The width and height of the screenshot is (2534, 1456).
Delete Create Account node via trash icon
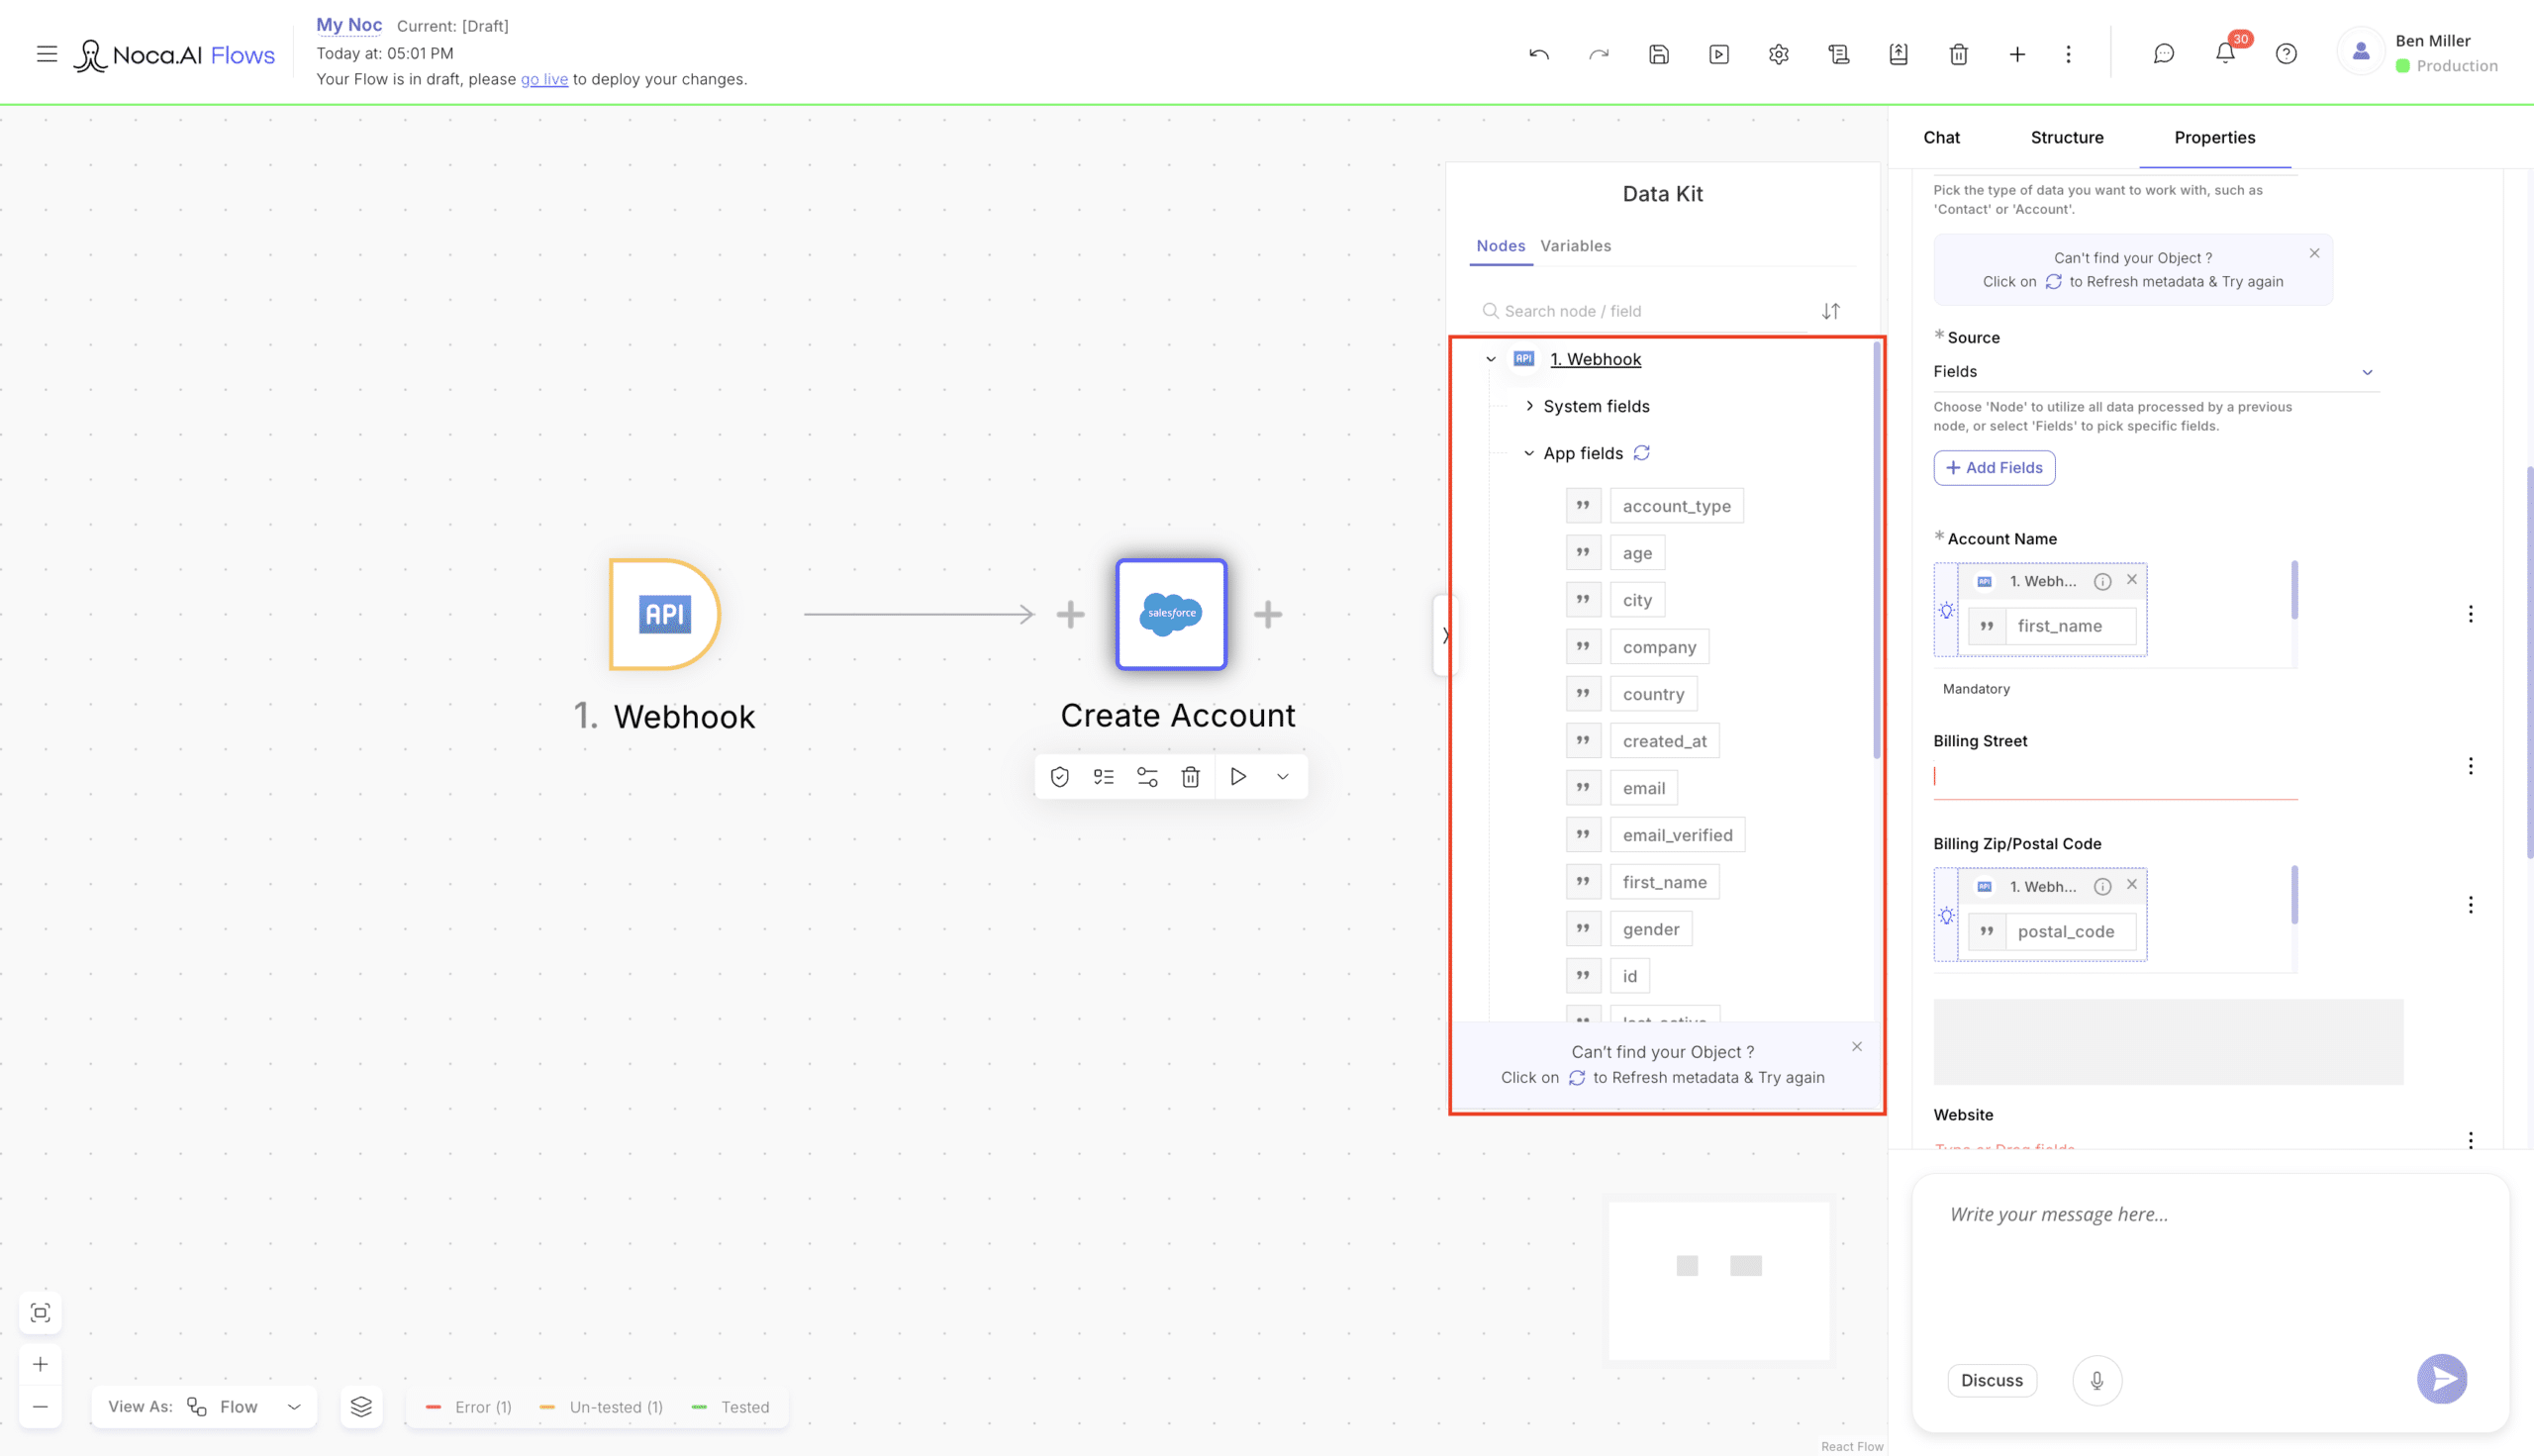pos(1190,777)
